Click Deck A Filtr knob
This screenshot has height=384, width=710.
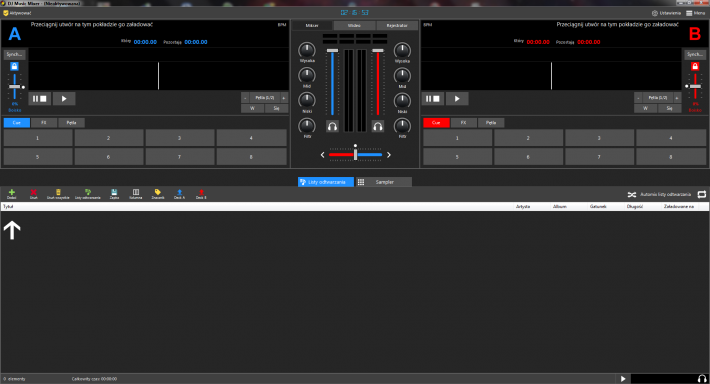(307, 125)
